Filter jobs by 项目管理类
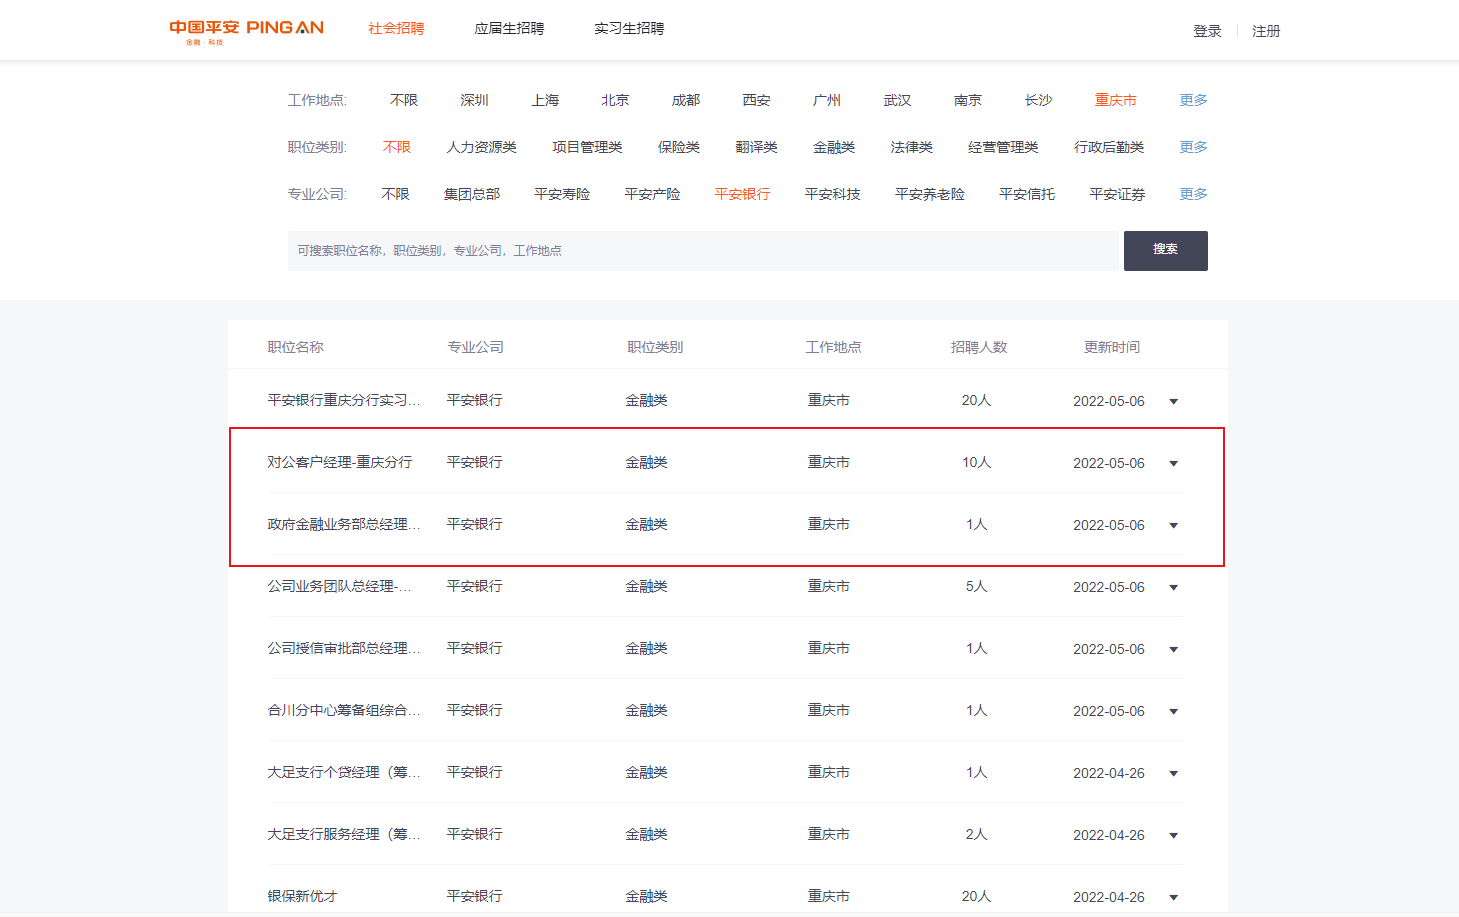 [x=587, y=147]
